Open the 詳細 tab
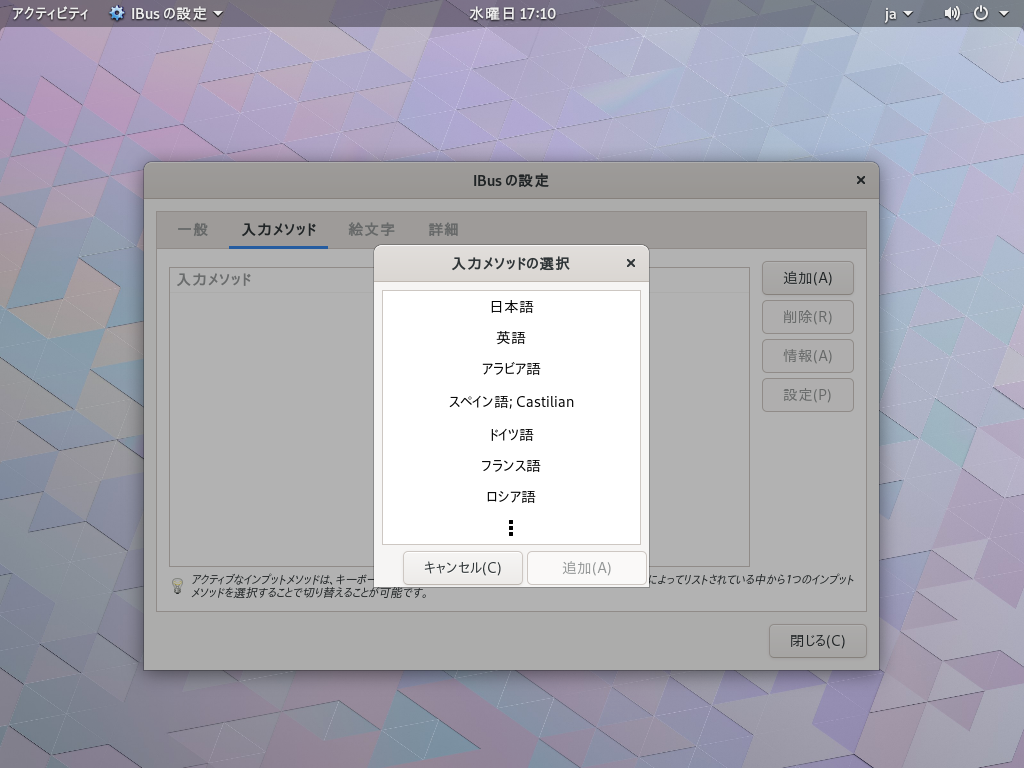1024x768 pixels. tap(443, 230)
